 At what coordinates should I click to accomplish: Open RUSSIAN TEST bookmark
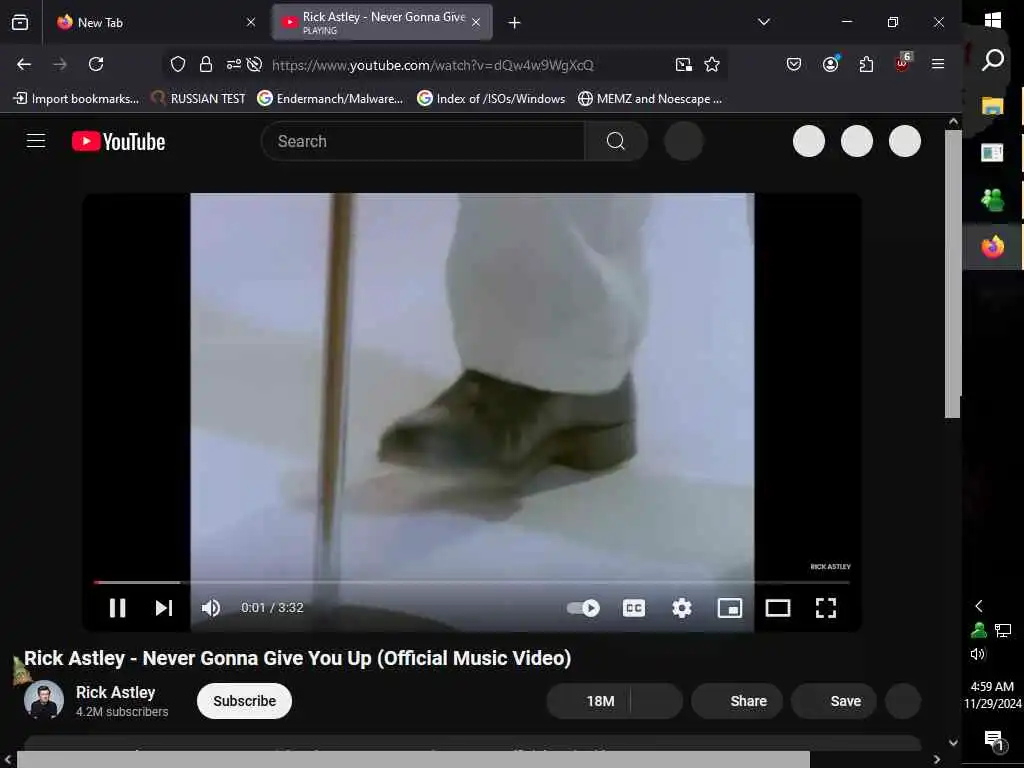pyautogui.click(x=199, y=99)
